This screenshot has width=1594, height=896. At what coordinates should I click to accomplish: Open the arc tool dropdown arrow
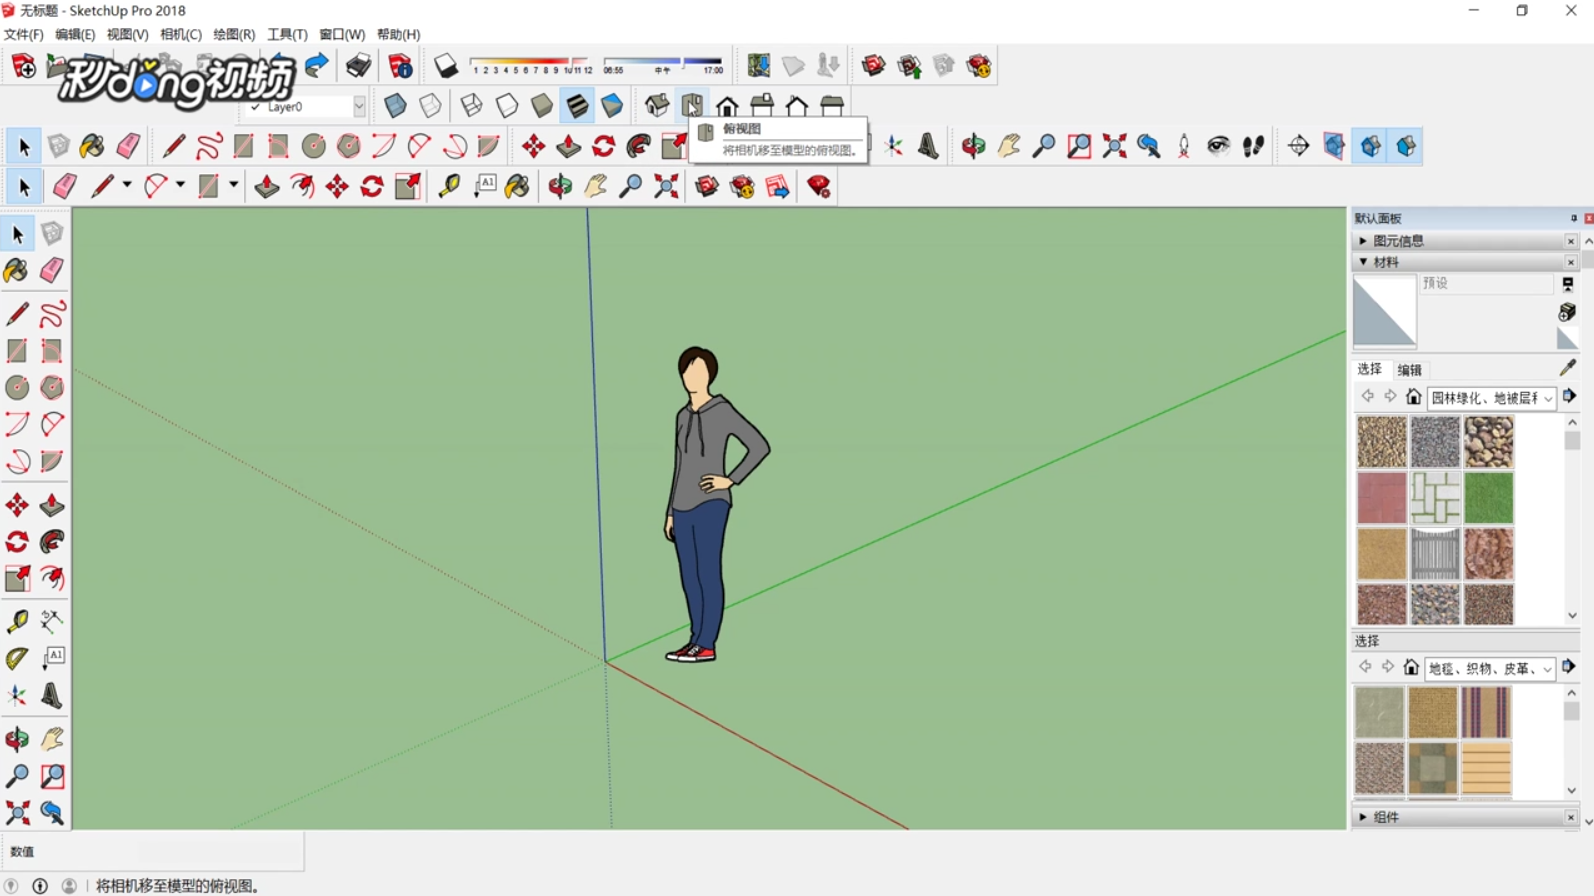click(x=180, y=186)
